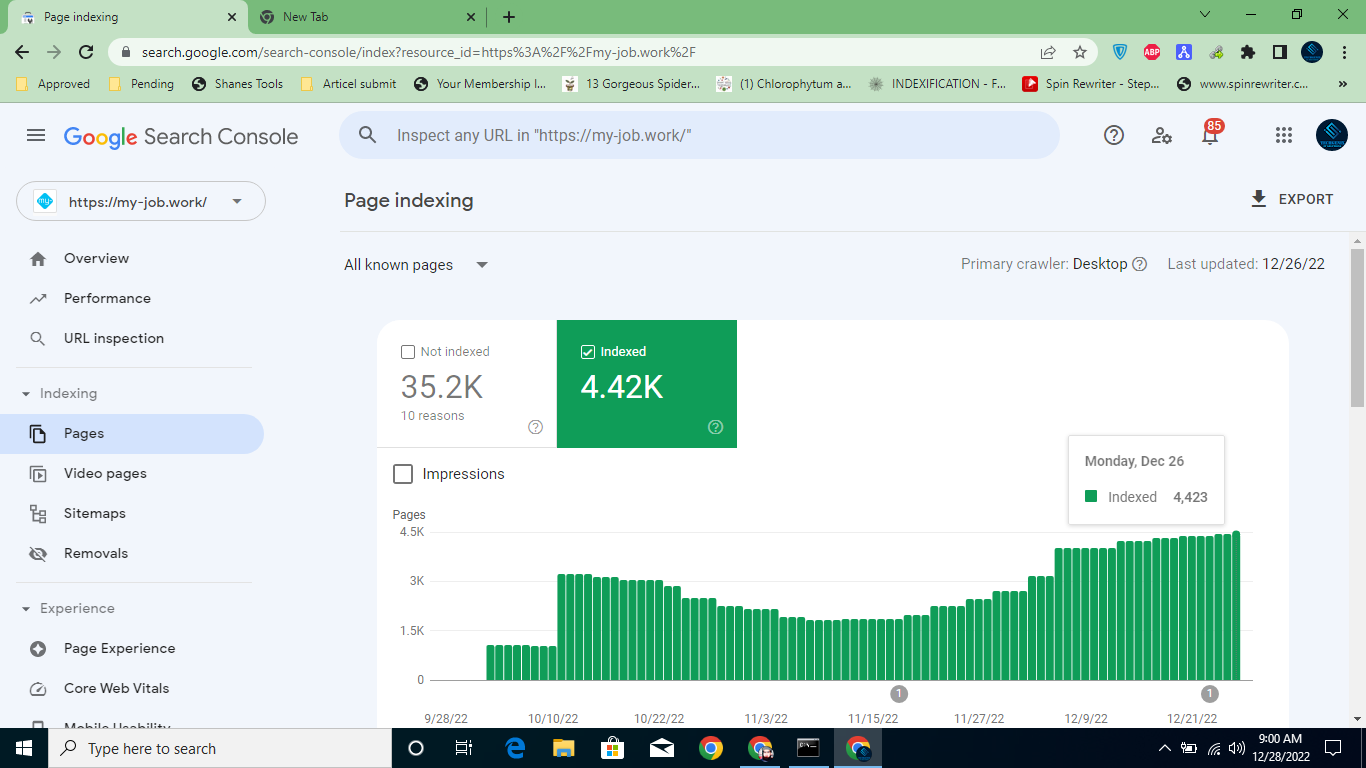Open the Google apps grid

1284,136
